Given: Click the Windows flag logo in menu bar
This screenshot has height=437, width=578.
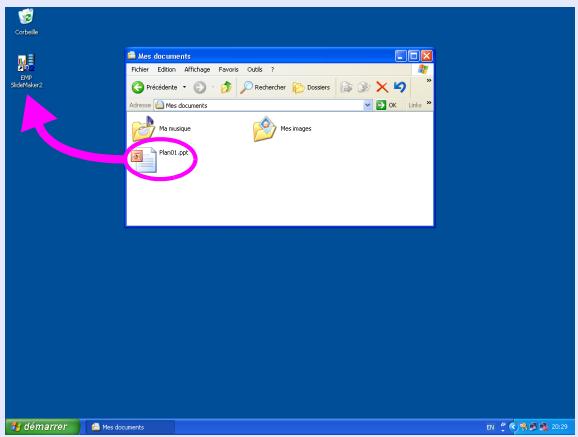Looking at the screenshot, I should tap(422, 69).
